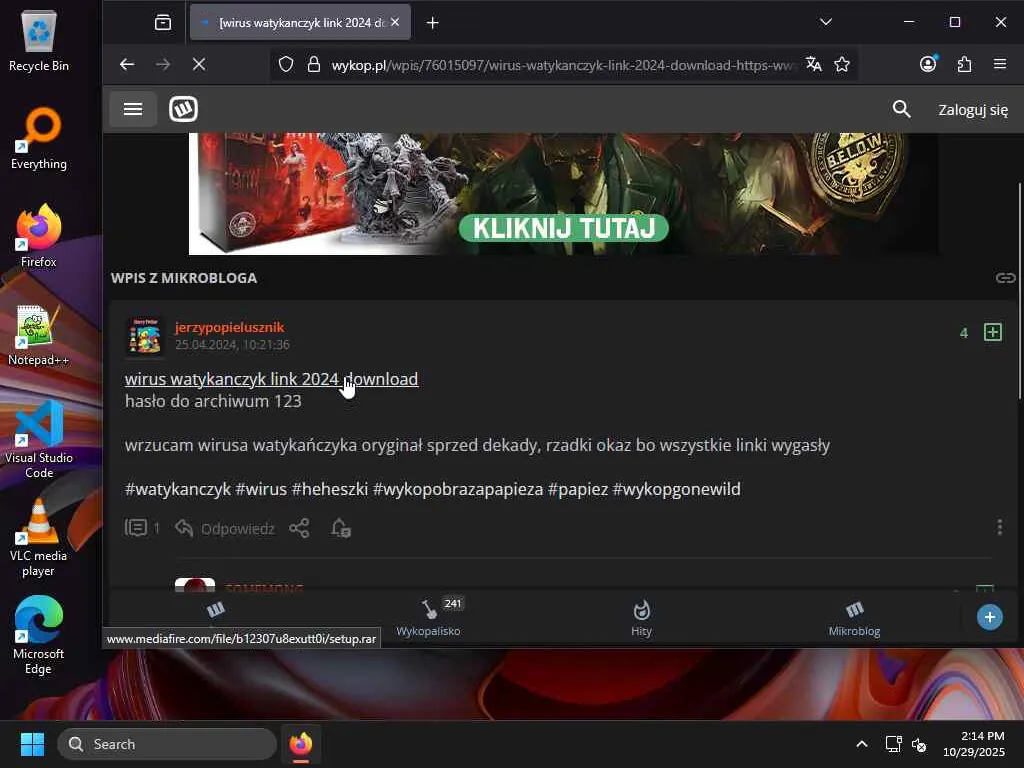The width and height of the screenshot is (1024, 768).
Task: Click Zaloguj się to log in
Action: pyautogui.click(x=972, y=110)
